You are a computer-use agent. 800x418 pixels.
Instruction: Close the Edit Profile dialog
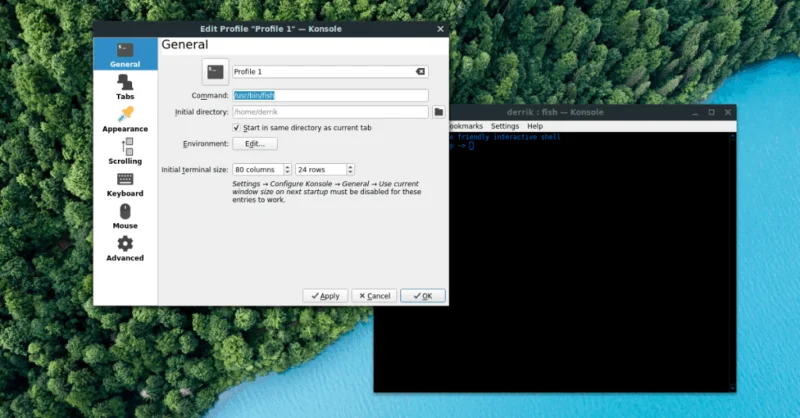pyautogui.click(x=440, y=29)
